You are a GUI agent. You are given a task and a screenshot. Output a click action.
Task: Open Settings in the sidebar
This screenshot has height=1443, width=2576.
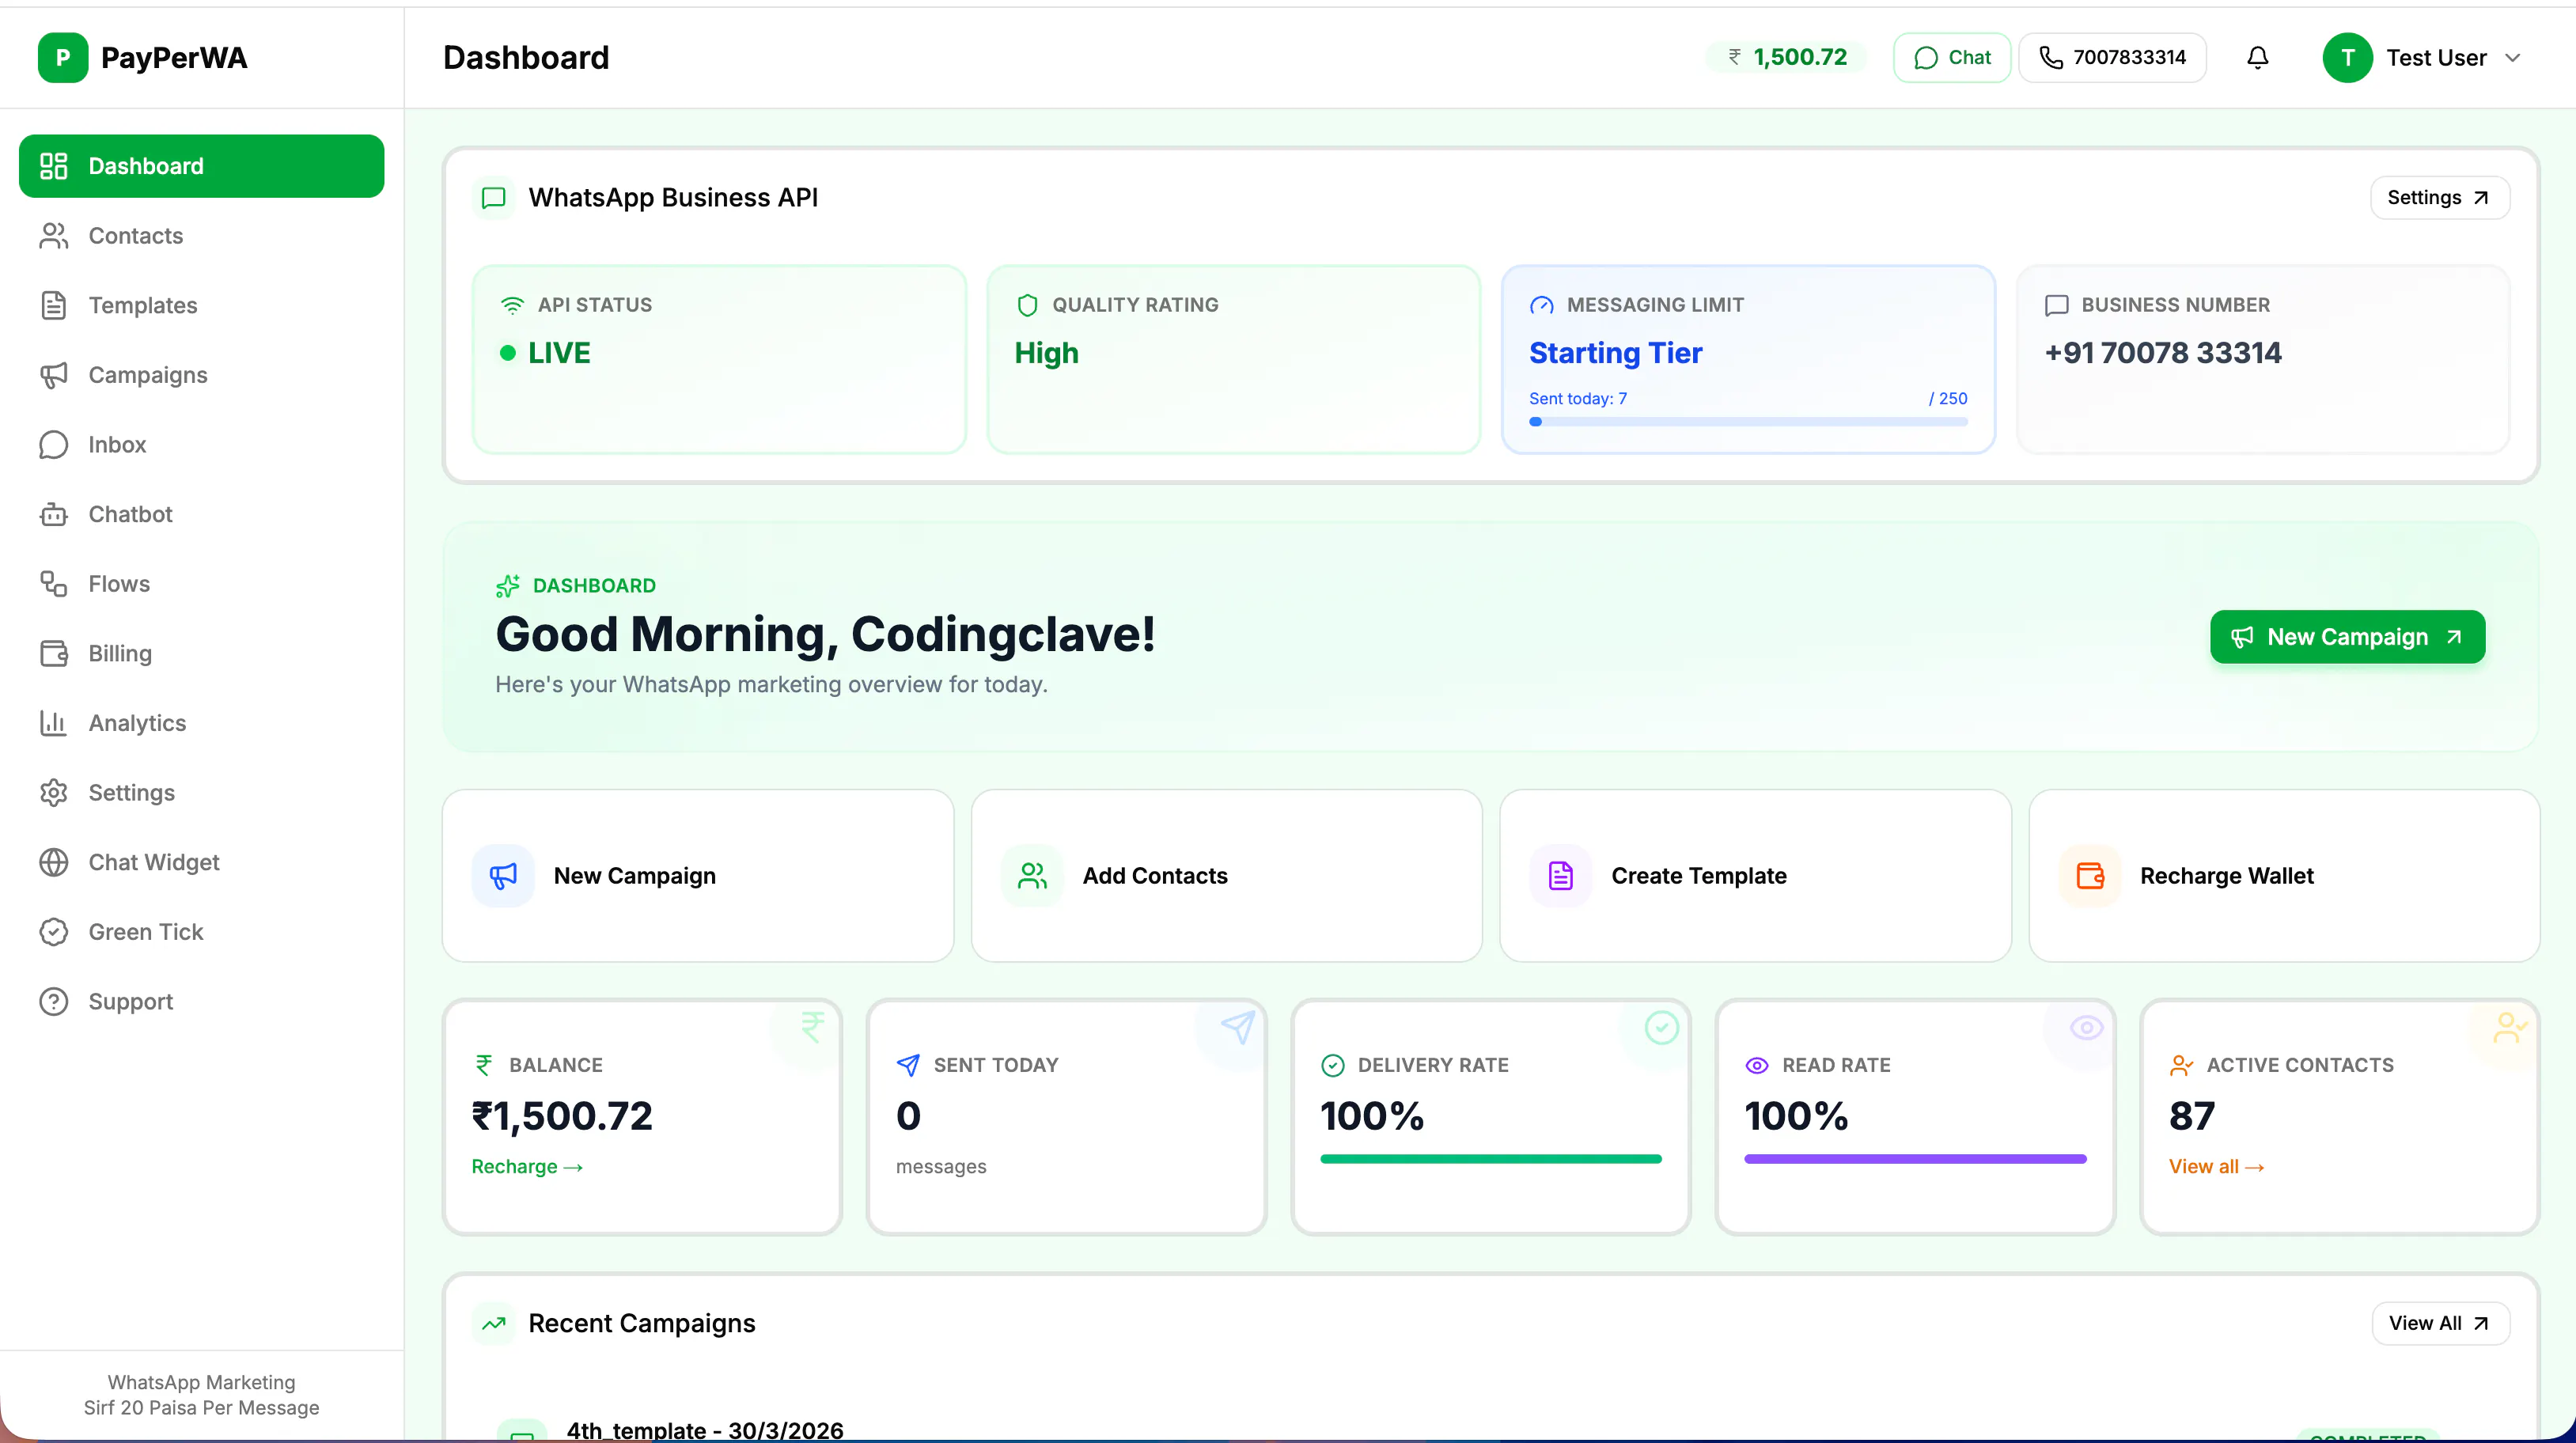tap(201, 792)
